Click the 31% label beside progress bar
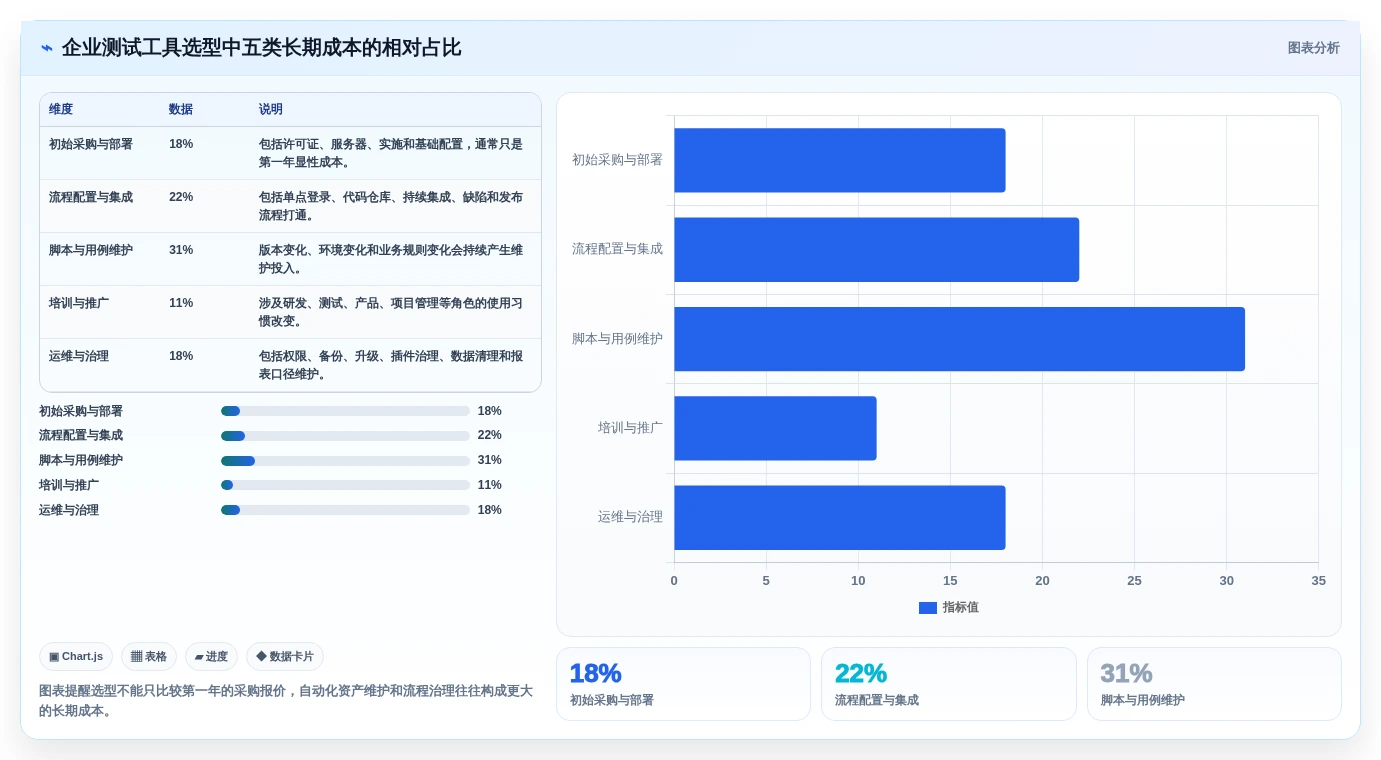 click(x=490, y=461)
